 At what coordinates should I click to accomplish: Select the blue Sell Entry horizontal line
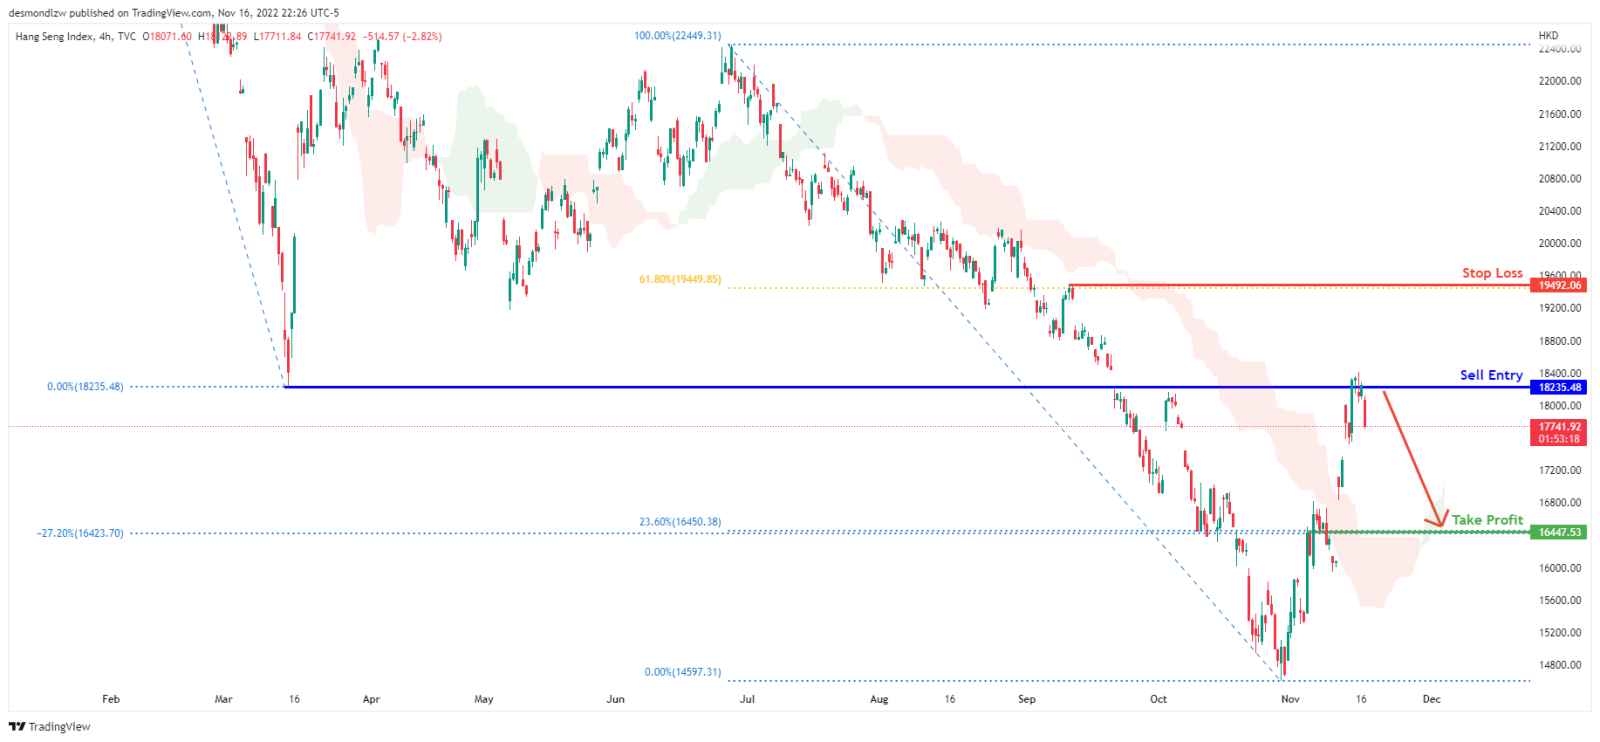(x=907, y=387)
